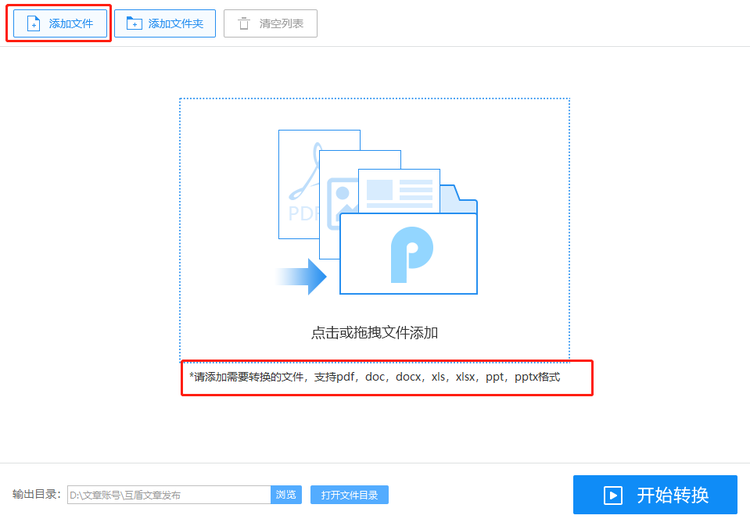Click the file drop zone illustration
This screenshot has width=750, height=526.
[x=377, y=212]
